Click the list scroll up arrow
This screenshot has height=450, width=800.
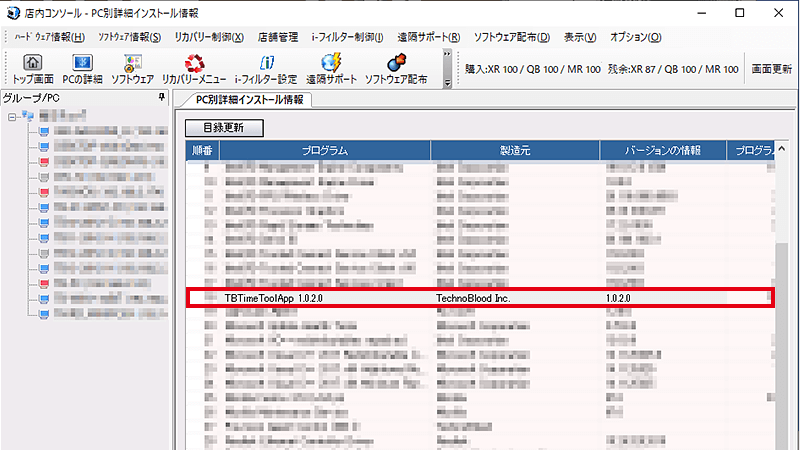tap(781, 149)
